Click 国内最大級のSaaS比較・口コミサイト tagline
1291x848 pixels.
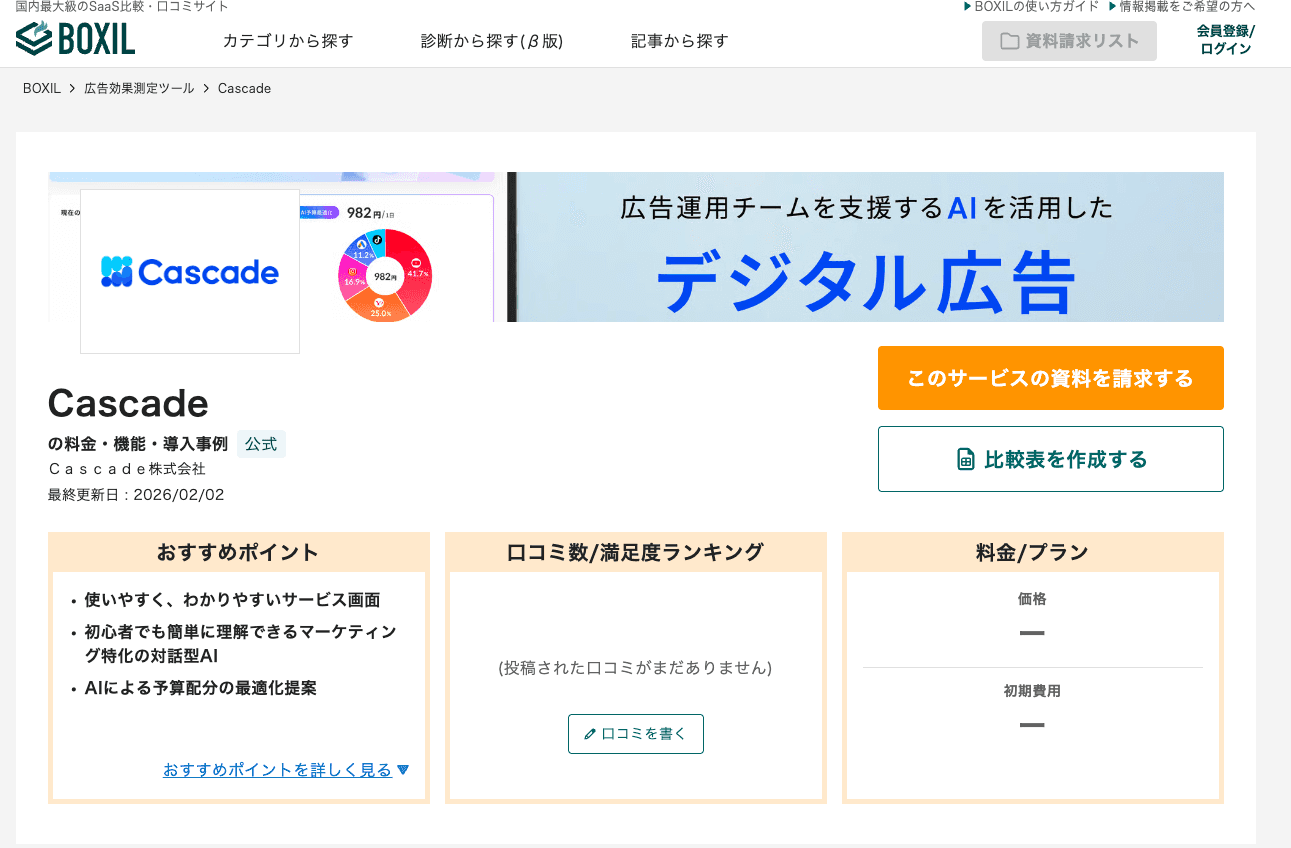click(121, 6)
